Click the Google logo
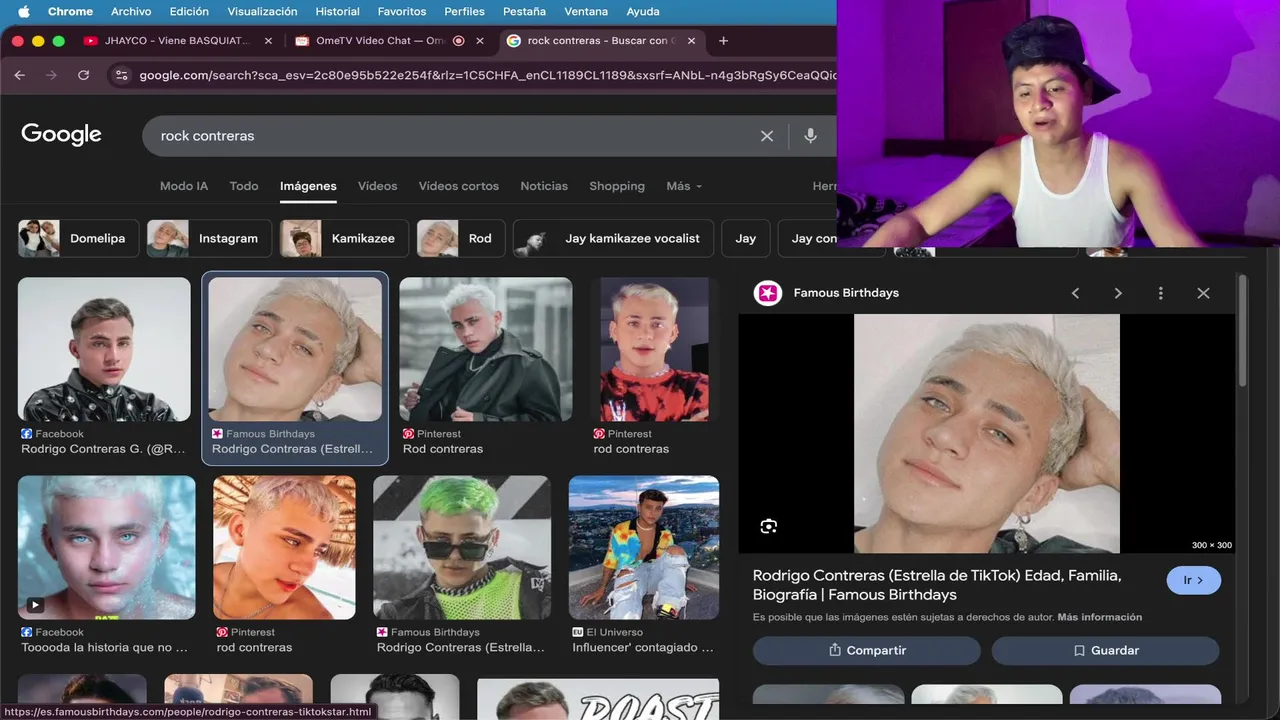 point(61,134)
